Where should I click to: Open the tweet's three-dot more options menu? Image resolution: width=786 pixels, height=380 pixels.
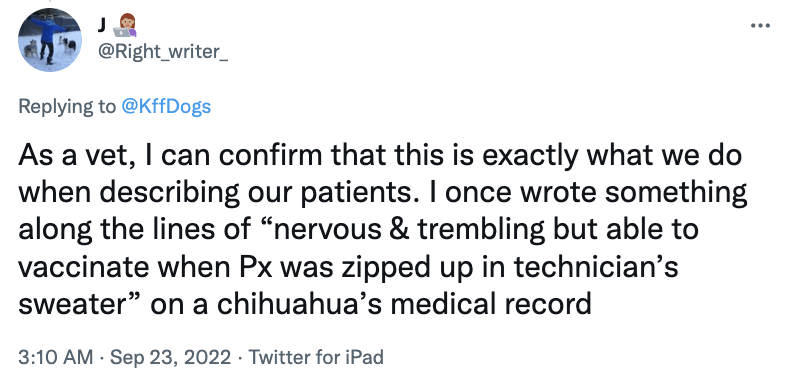pos(759,25)
